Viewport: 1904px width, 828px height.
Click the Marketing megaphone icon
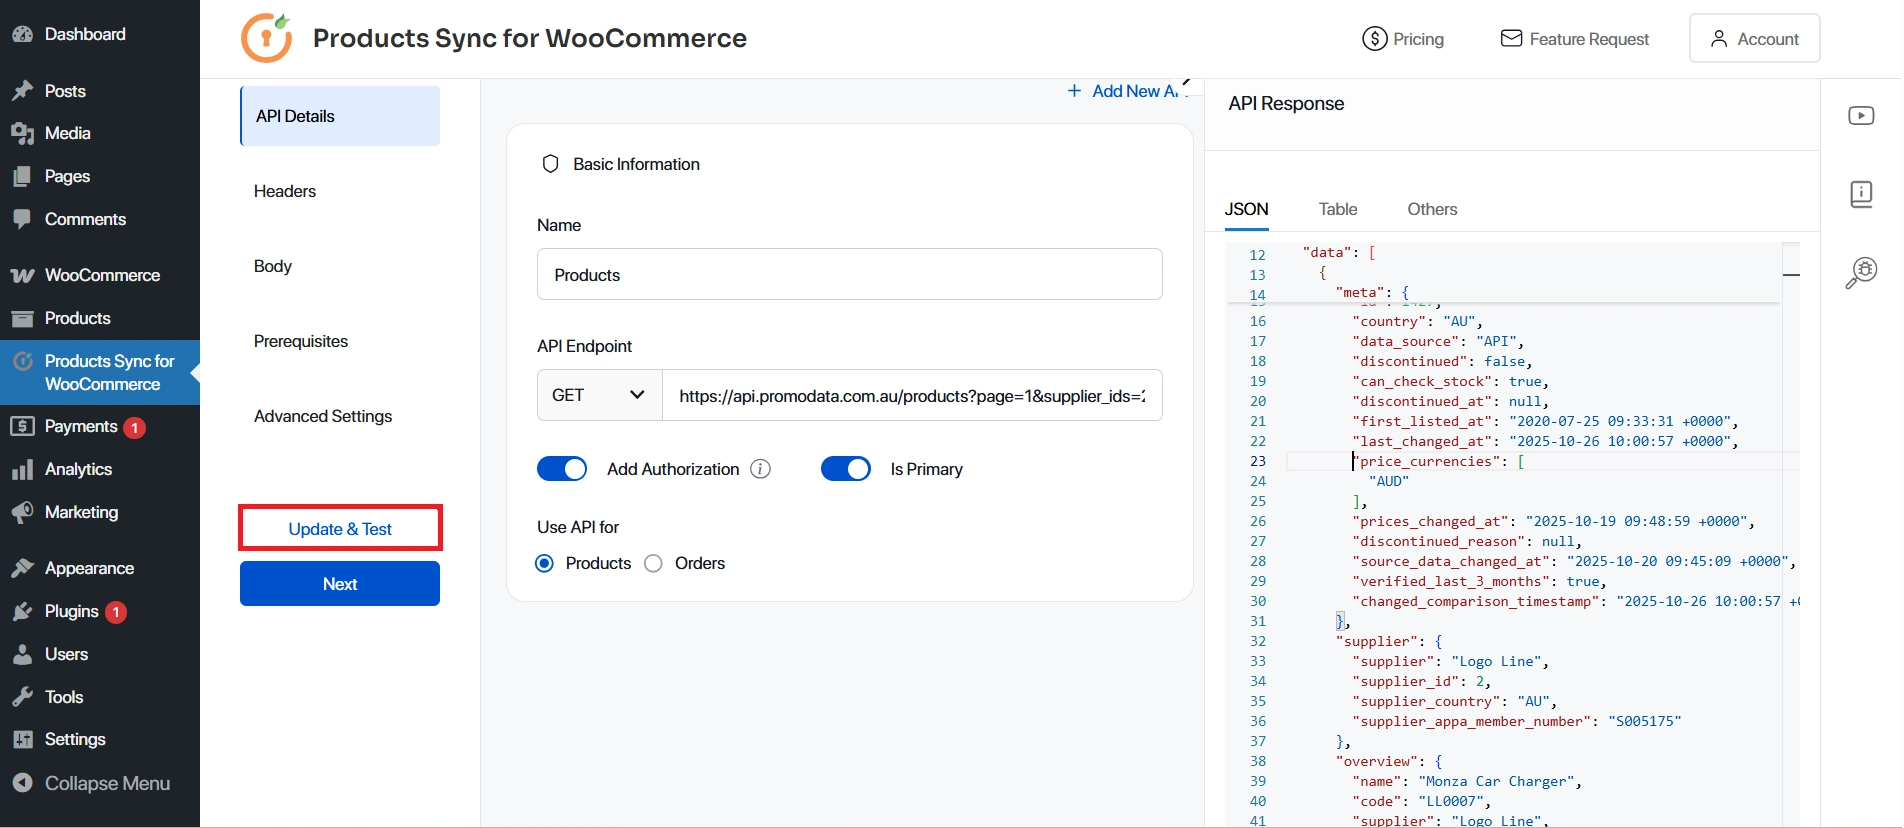coord(22,512)
